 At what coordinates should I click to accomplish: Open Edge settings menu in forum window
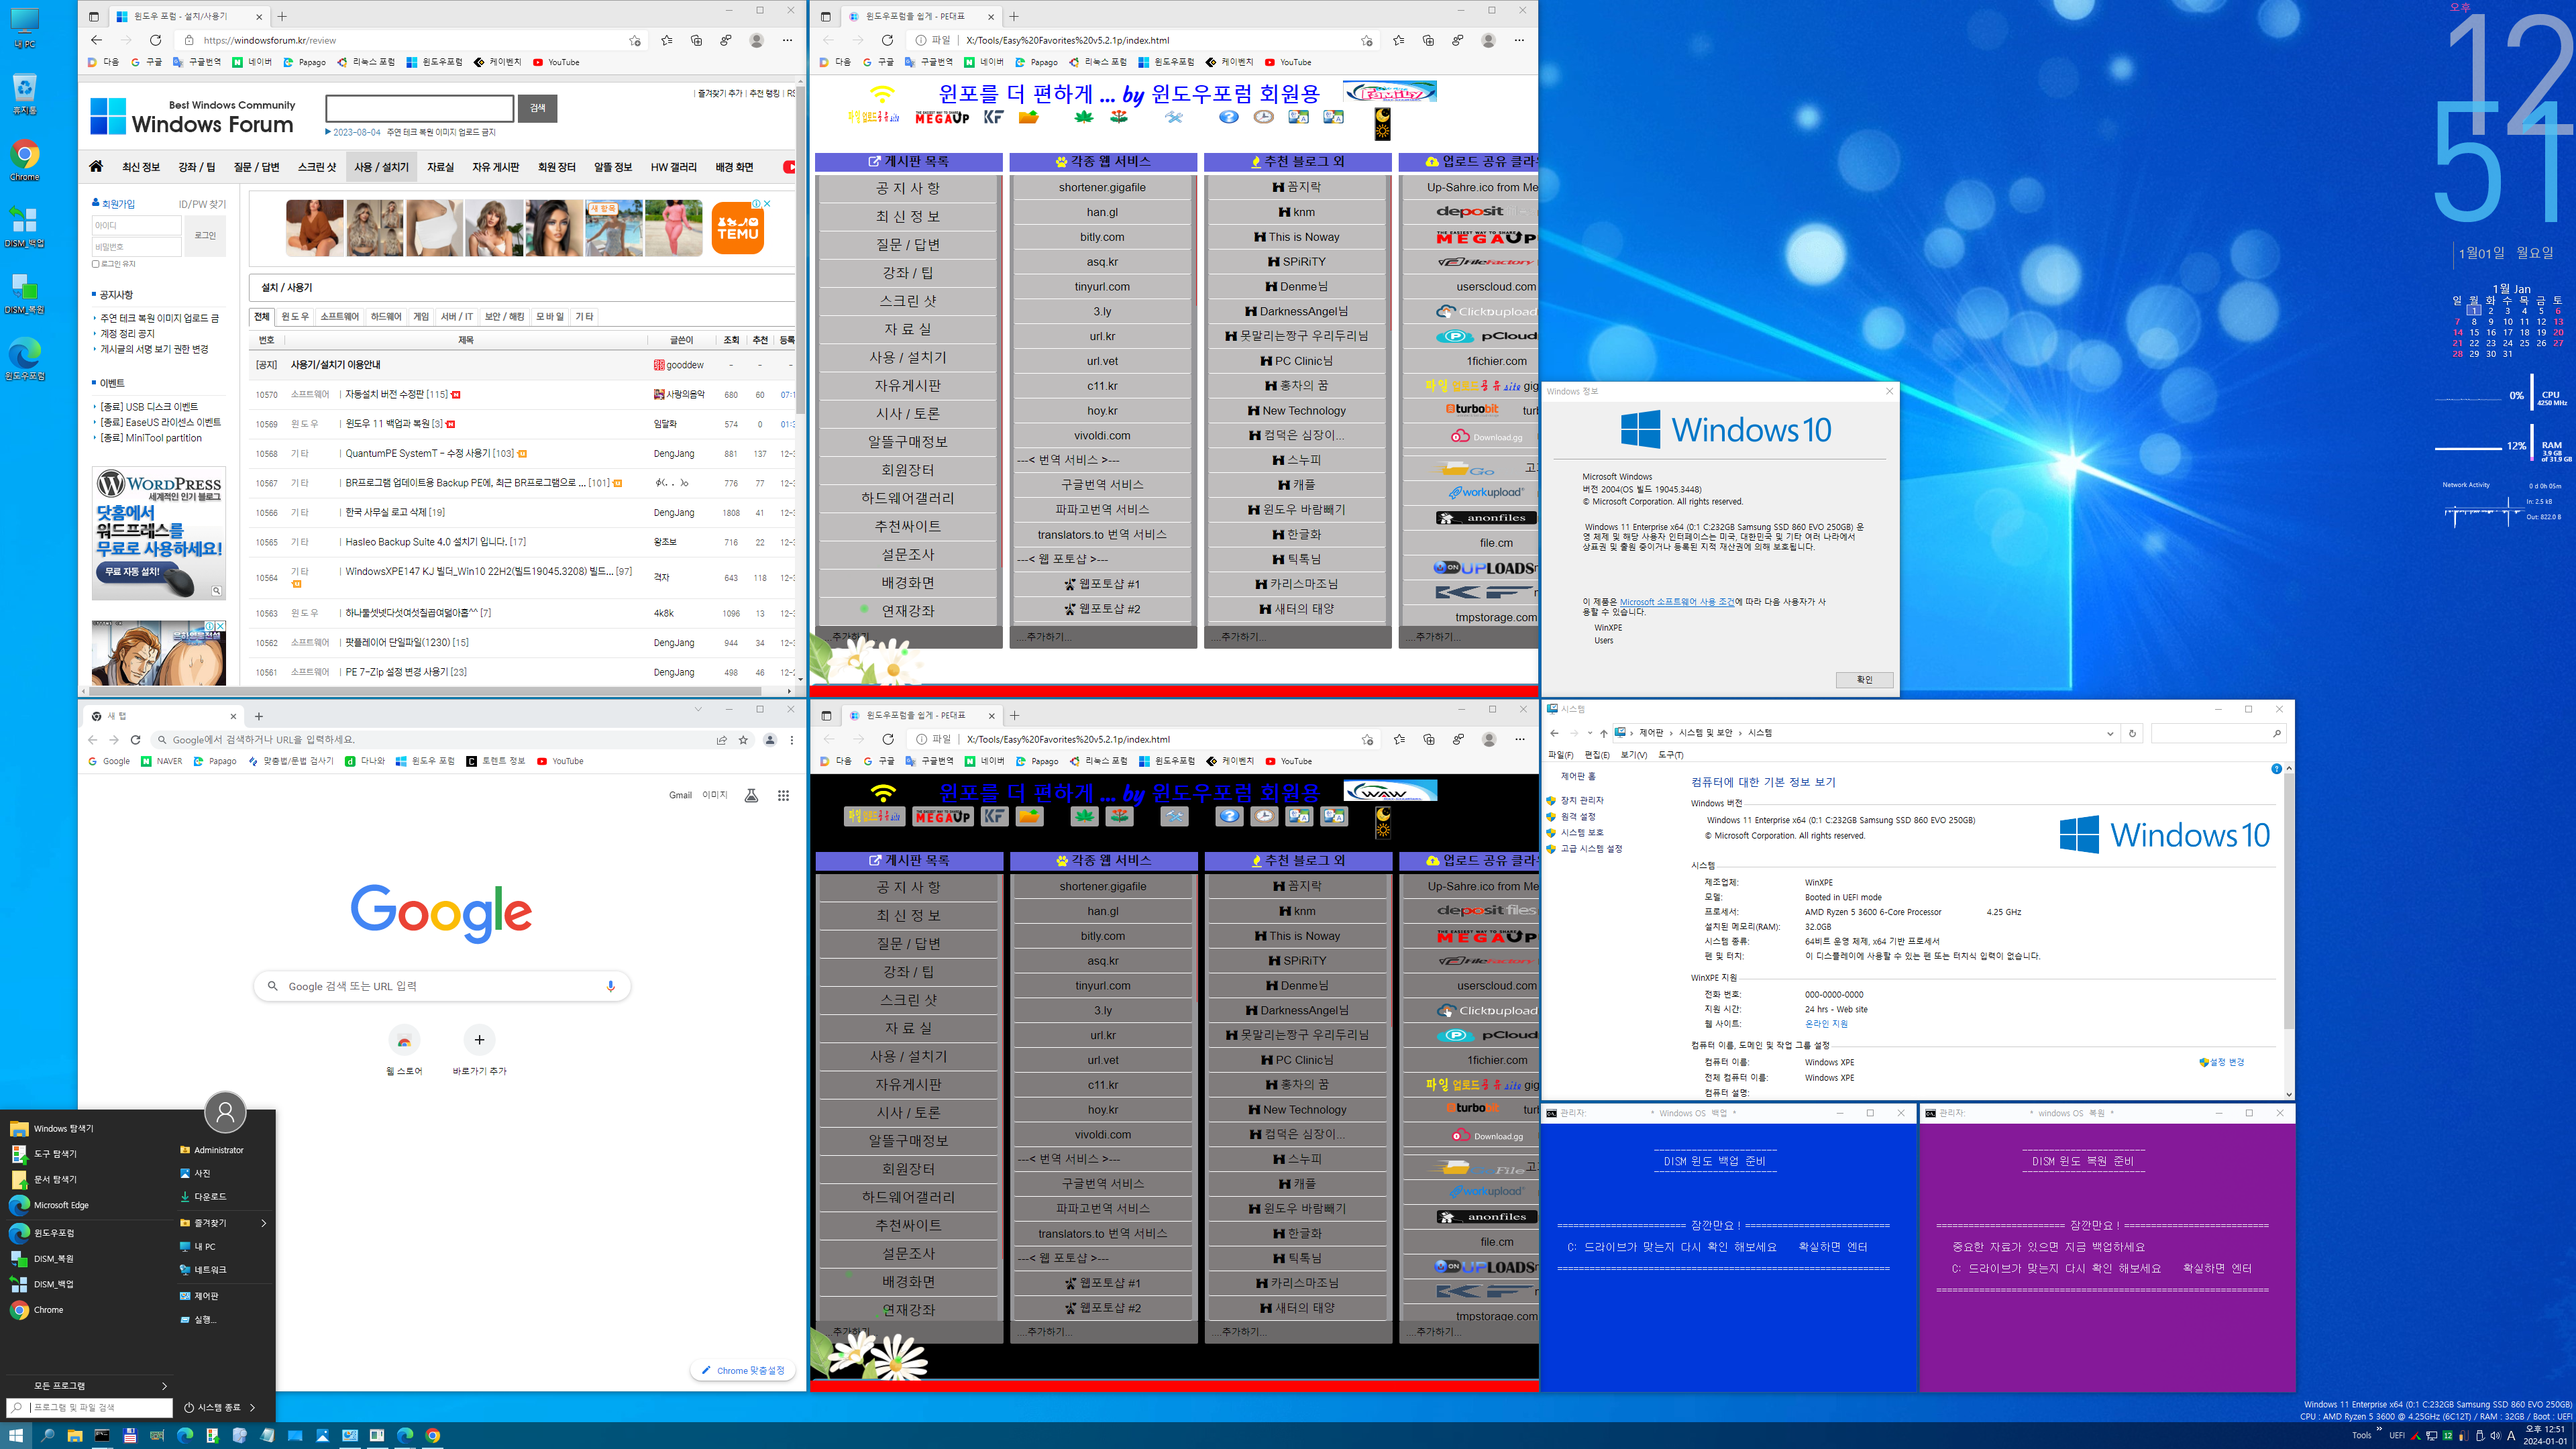point(787,40)
